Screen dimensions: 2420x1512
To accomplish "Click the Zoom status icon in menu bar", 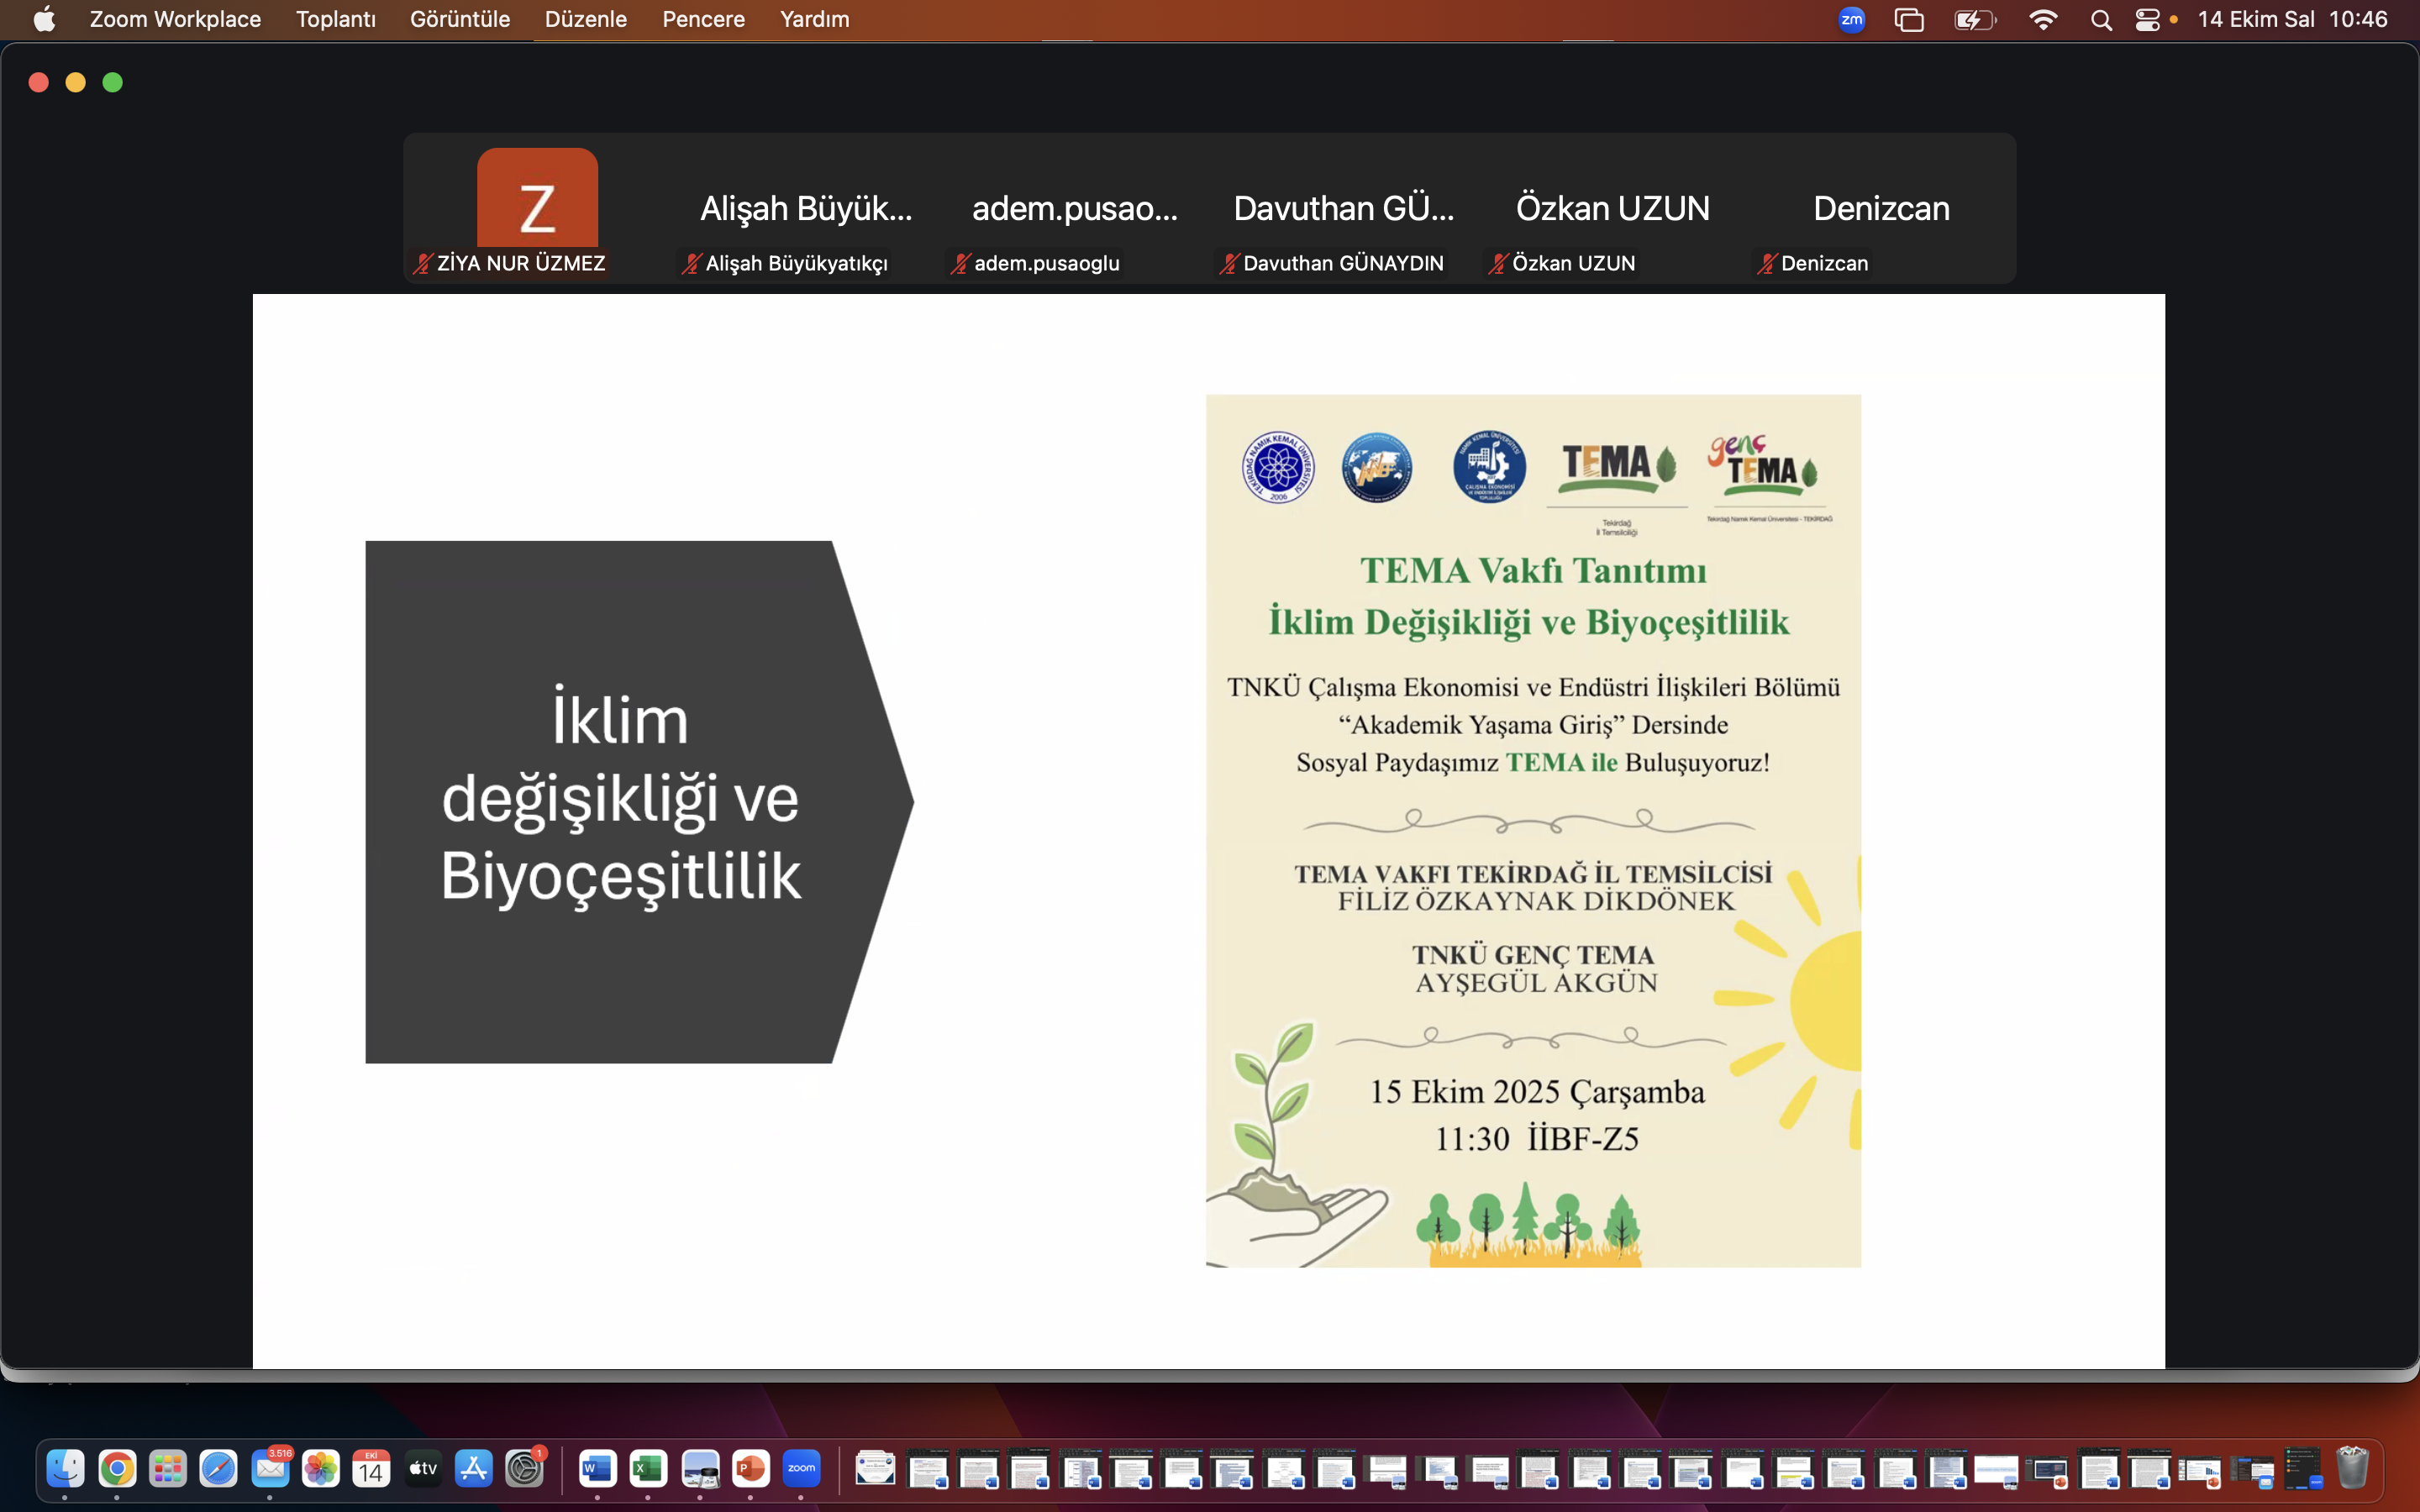I will [1851, 19].
